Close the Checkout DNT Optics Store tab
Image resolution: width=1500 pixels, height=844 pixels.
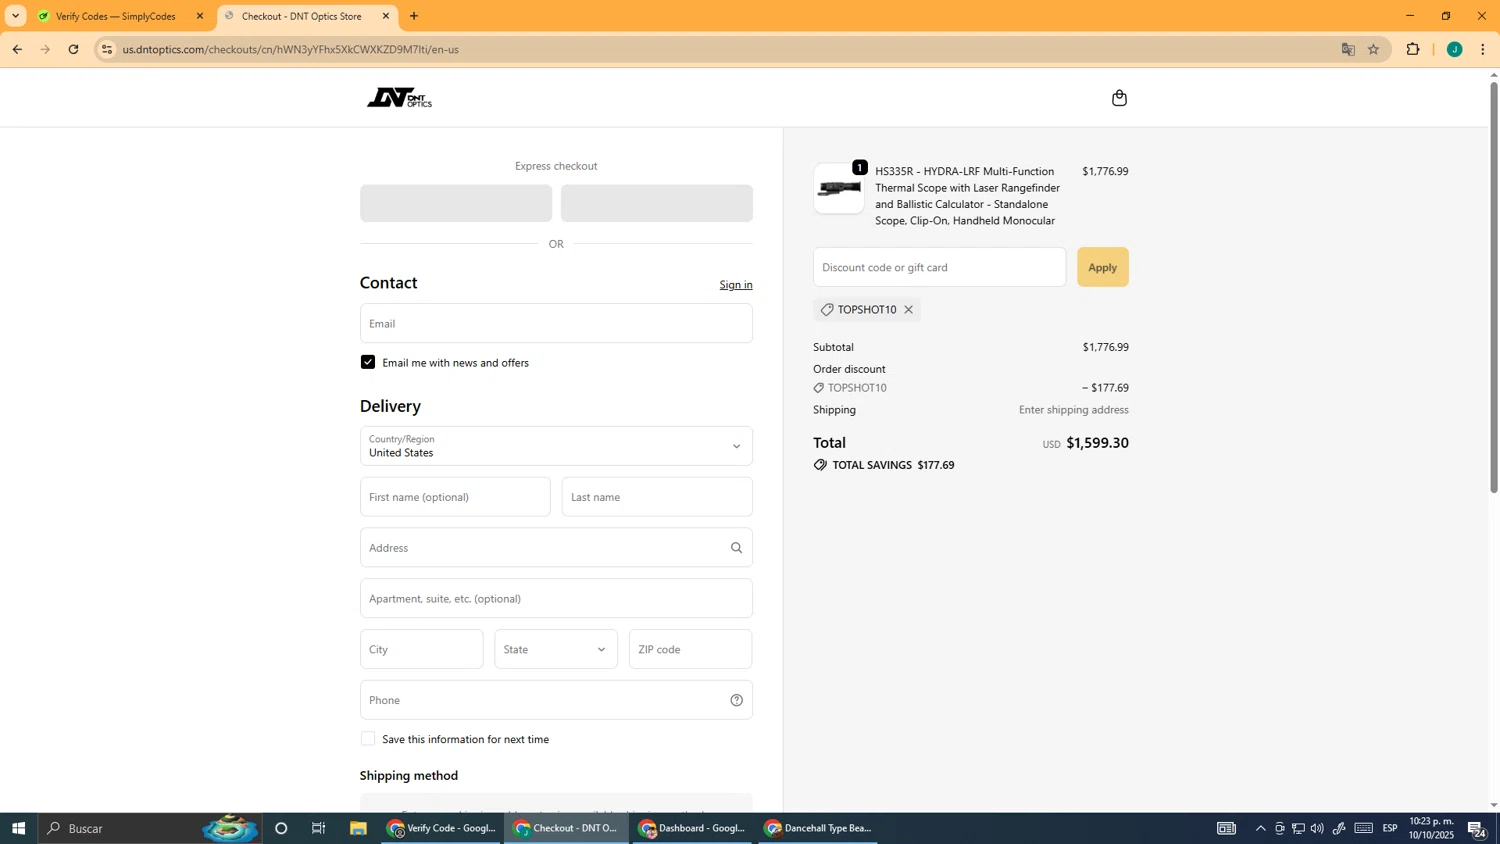pyautogui.click(x=386, y=16)
